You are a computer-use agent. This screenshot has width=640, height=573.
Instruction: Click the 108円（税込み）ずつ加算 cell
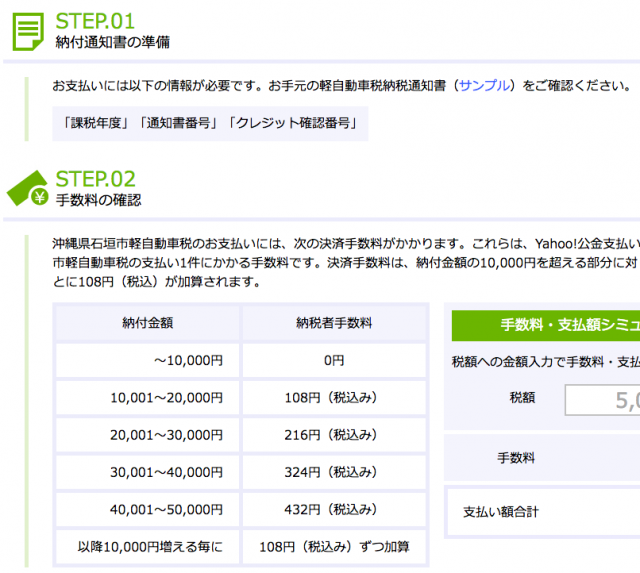point(334,547)
